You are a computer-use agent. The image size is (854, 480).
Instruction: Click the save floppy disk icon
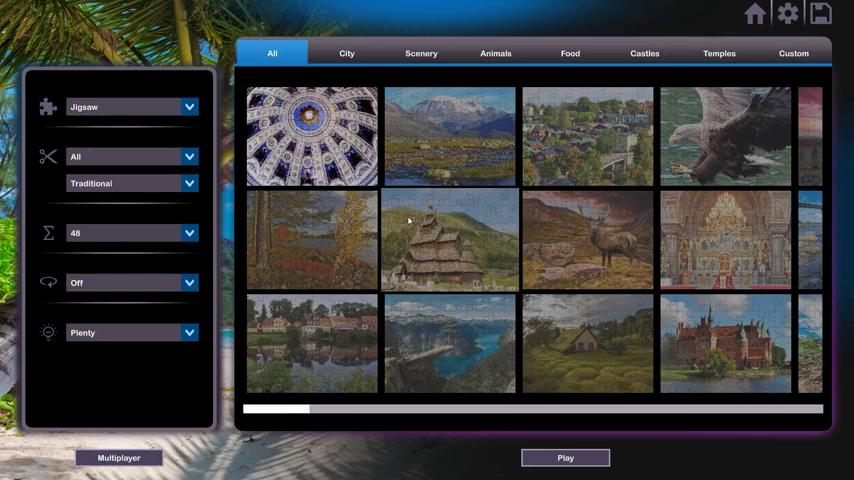click(x=820, y=13)
